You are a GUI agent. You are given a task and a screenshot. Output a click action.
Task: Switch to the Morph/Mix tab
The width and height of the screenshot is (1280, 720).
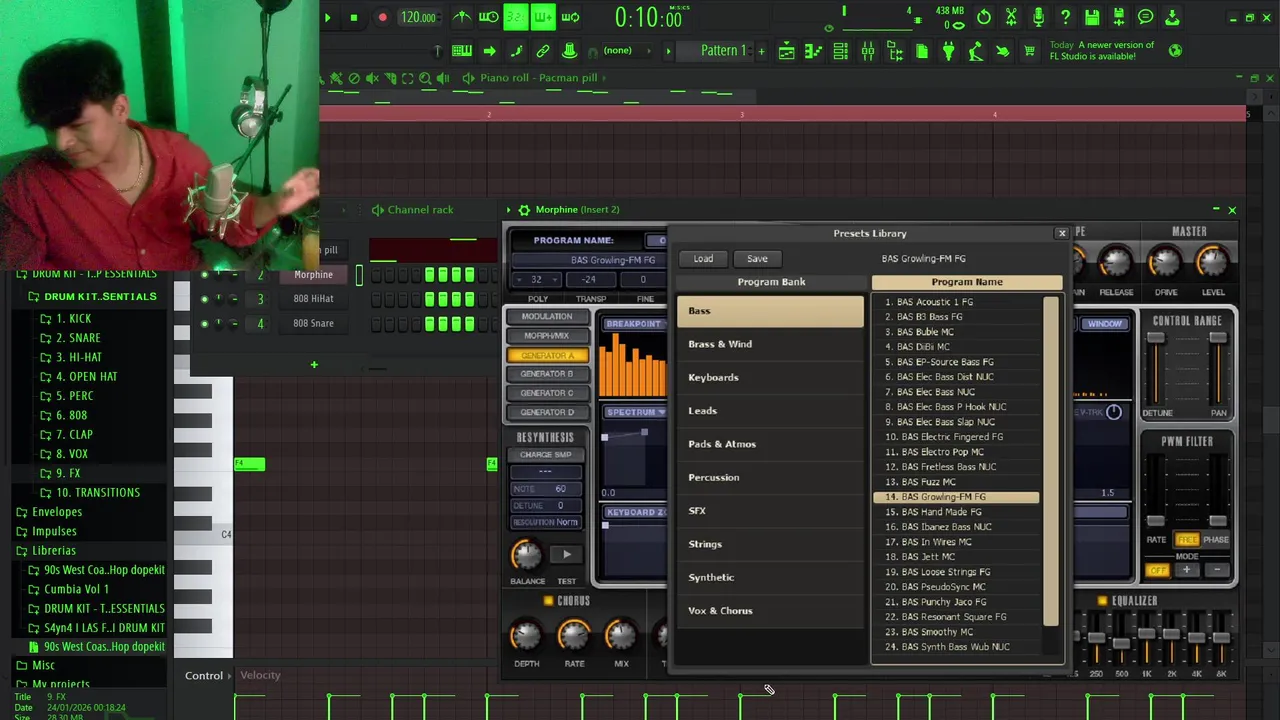(x=547, y=336)
